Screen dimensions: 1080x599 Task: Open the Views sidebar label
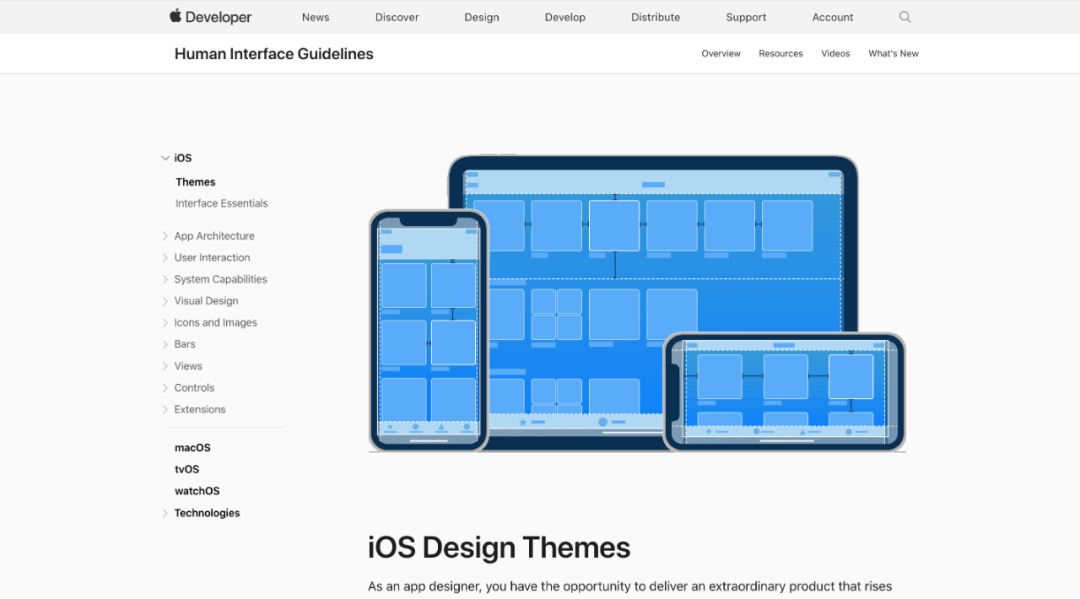tap(188, 366)
